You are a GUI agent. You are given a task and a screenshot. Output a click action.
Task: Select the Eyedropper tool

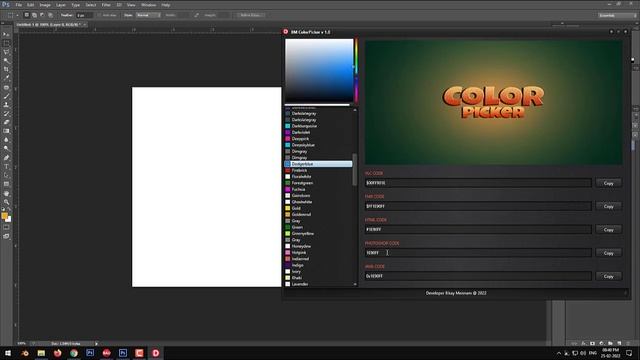(x=6, y=78)
